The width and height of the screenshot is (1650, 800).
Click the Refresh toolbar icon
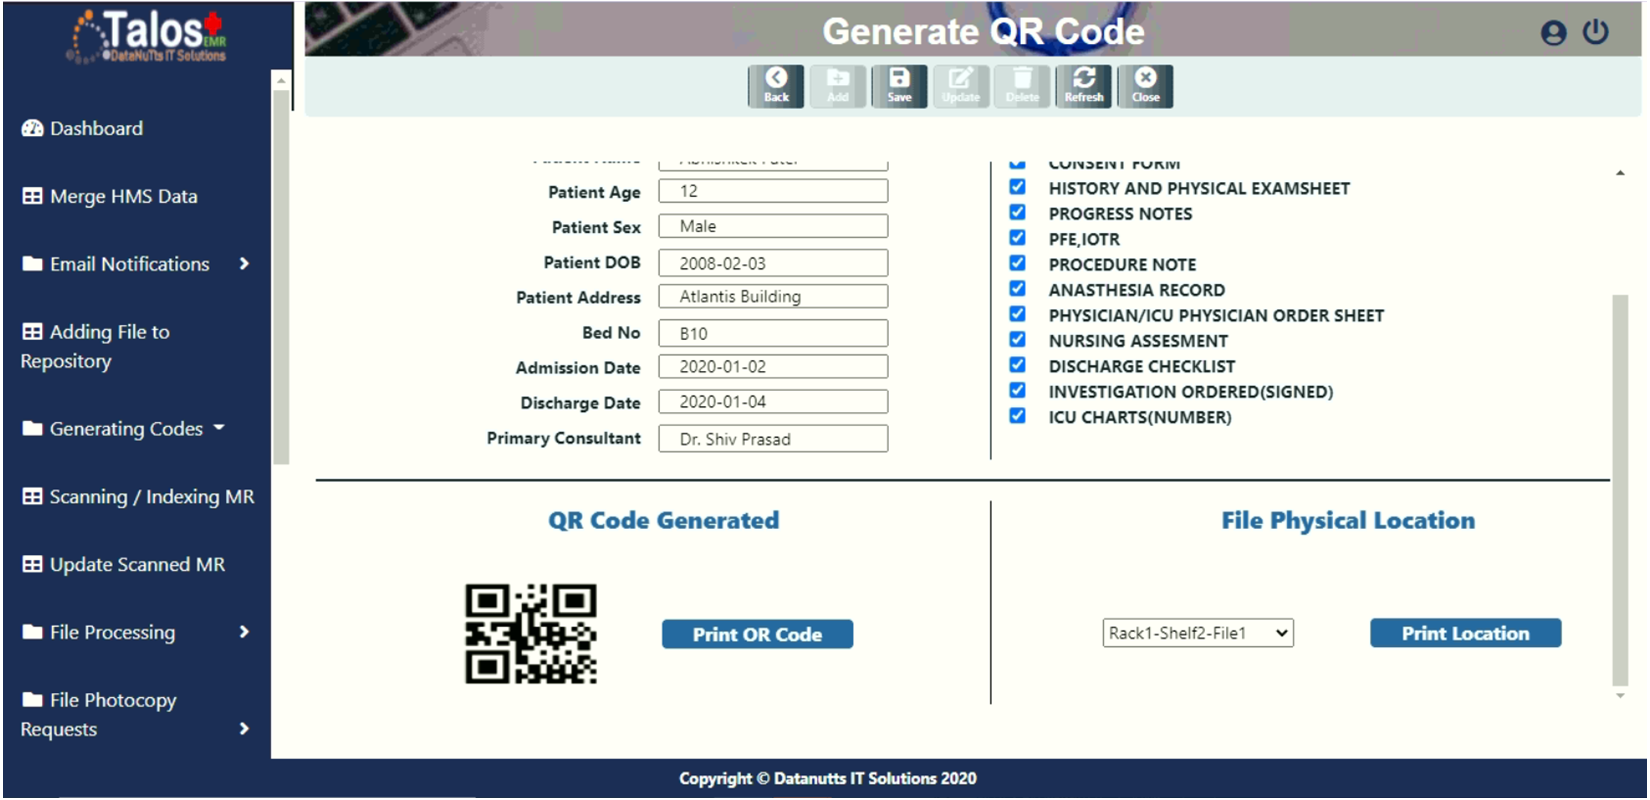coord(1084,86)
